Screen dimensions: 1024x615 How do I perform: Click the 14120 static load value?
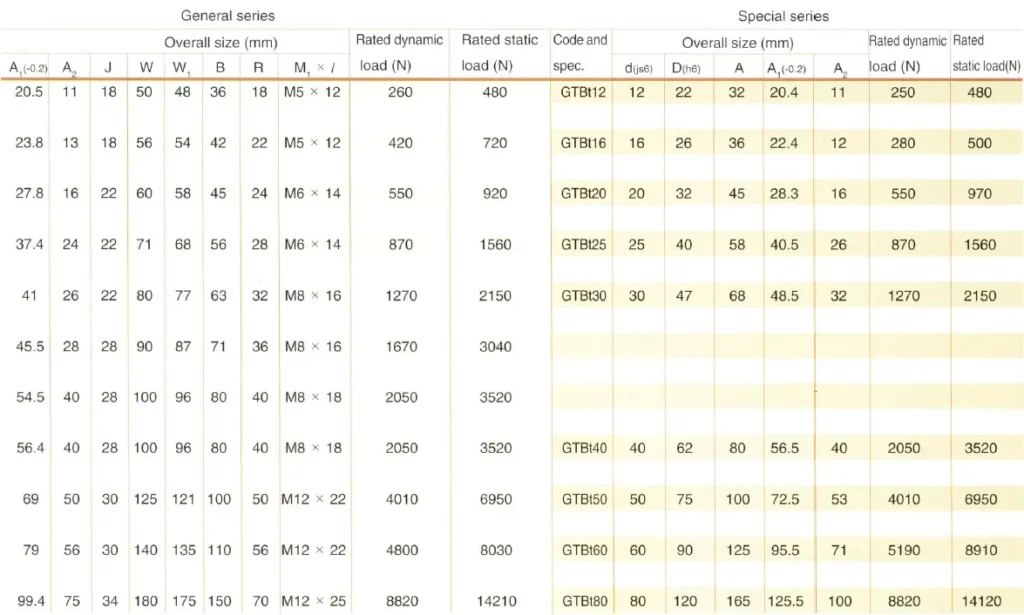click(986, 601)
